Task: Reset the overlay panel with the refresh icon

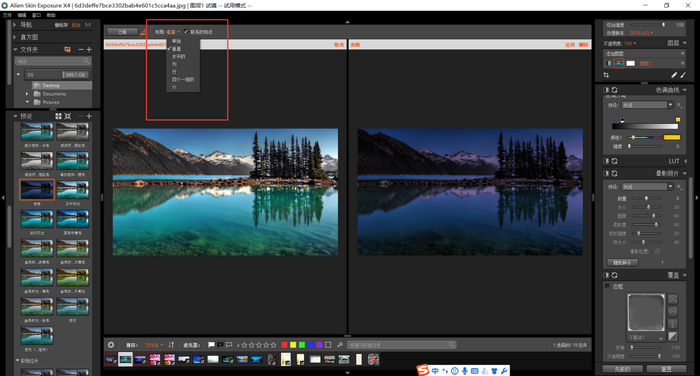Action: 615,275
